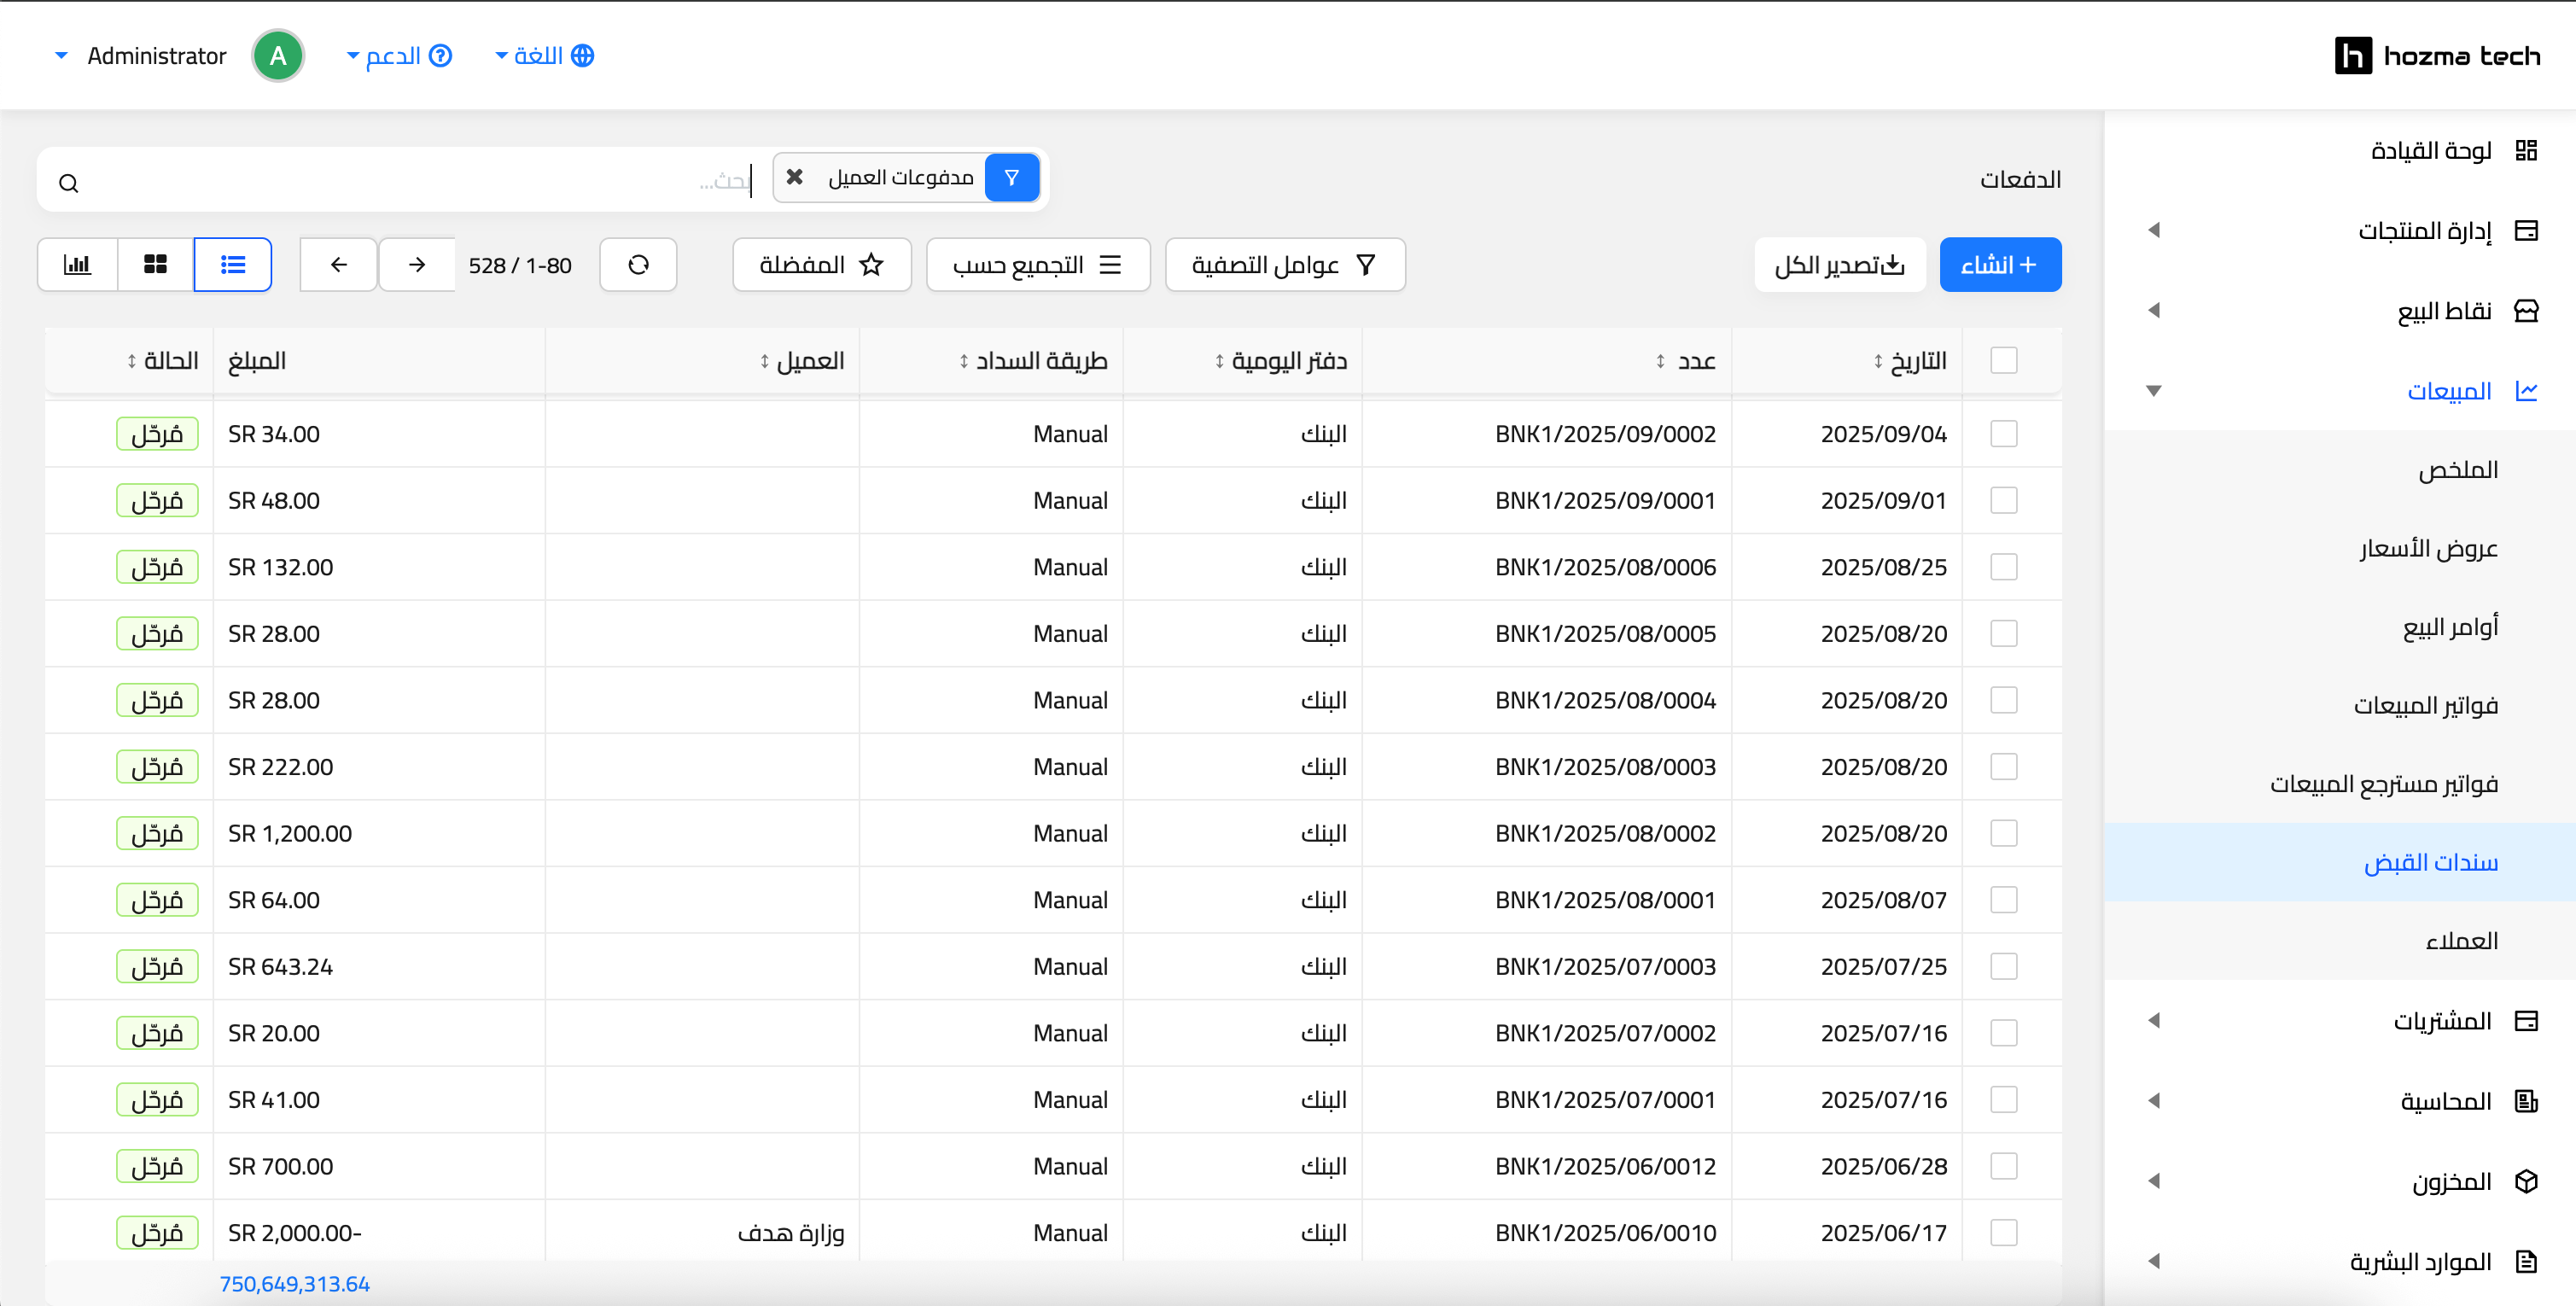Check the row BNK1/2025/09/0002 checkbox
Viewport: 2576px width, 1306px height.
click(x=2003, y=434)
